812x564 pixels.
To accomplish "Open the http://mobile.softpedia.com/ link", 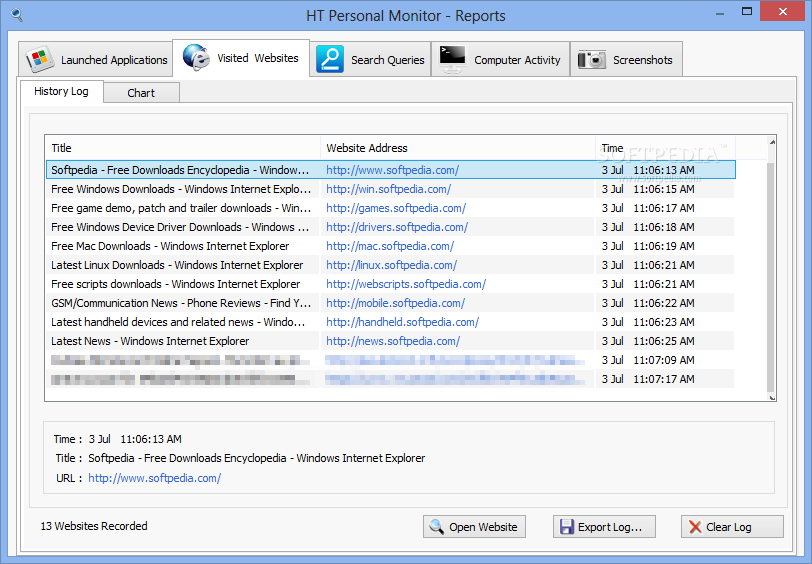I will [396, 303].
